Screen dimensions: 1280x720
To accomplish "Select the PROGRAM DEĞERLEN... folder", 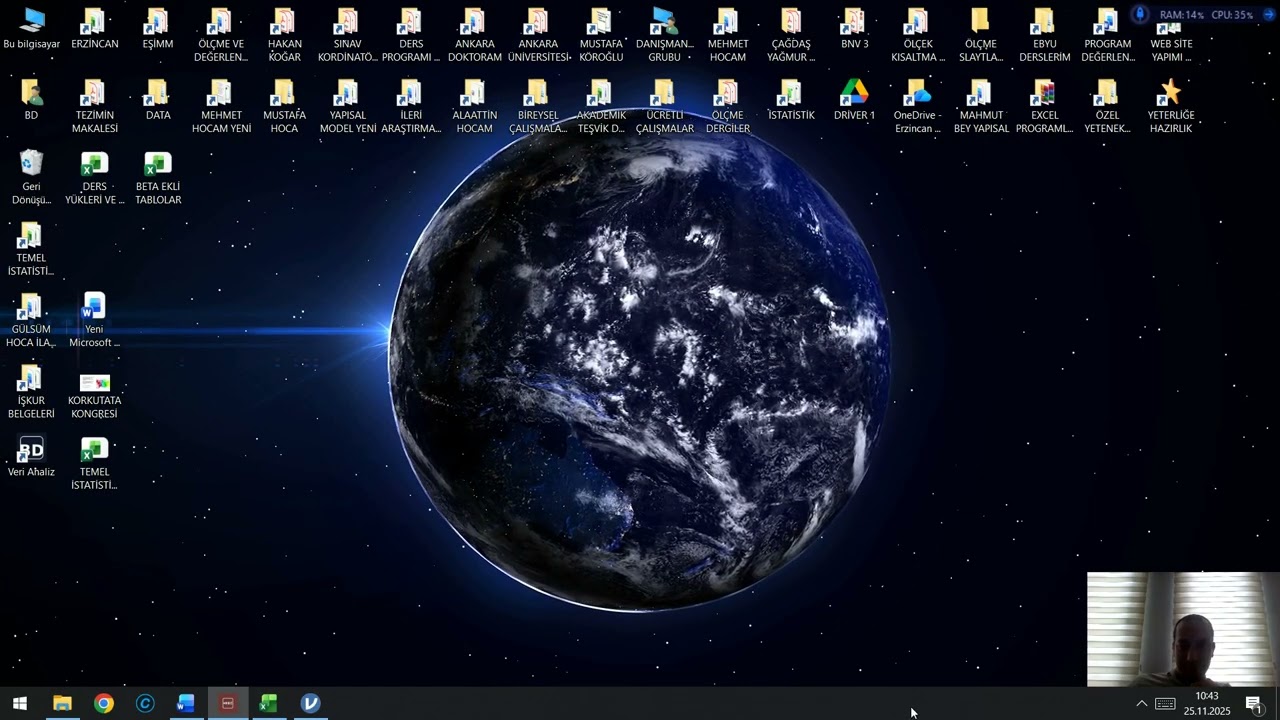I will click(x=1108, y=36).
